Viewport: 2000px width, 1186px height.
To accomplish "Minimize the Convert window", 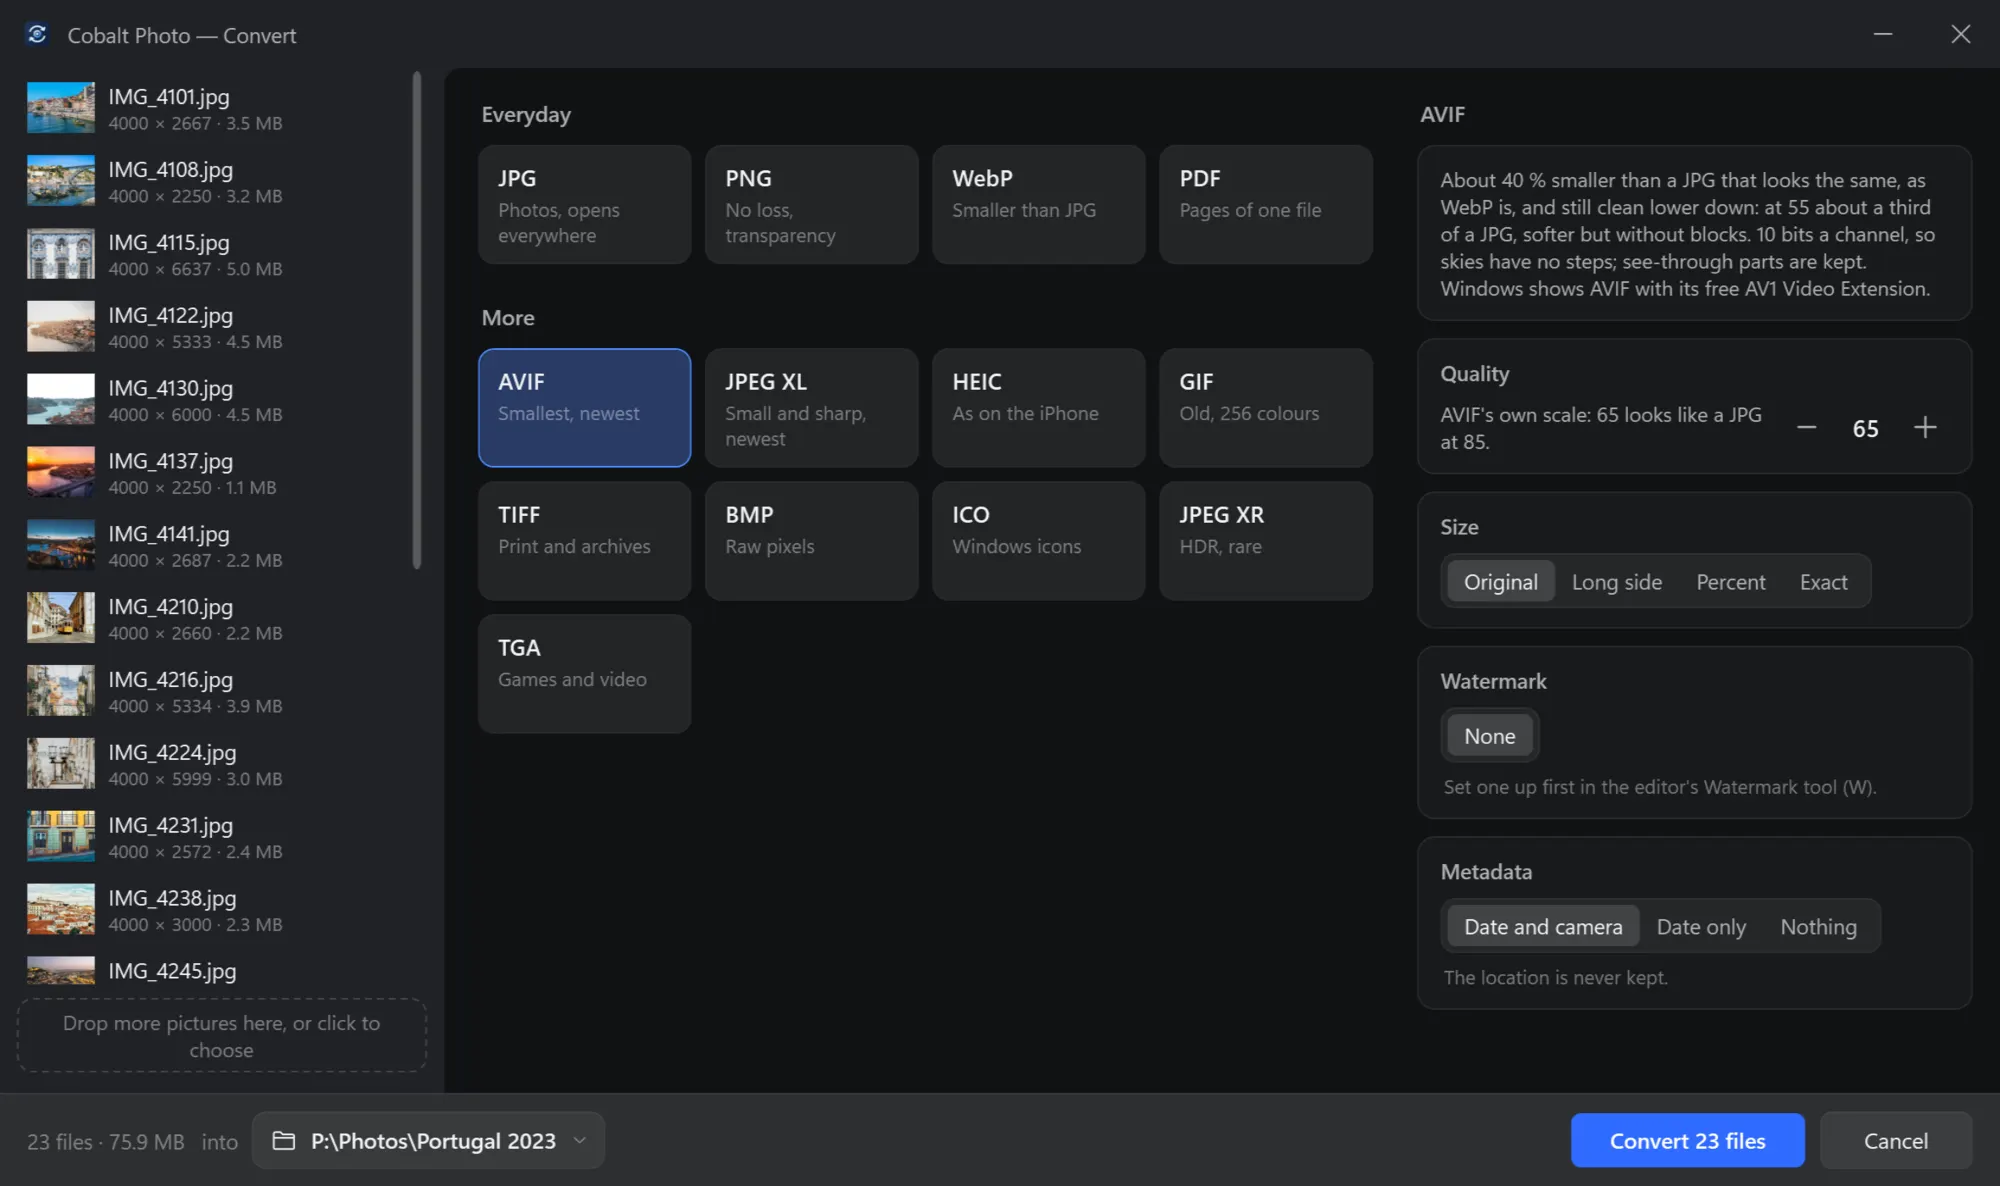I will (1883, 34).
